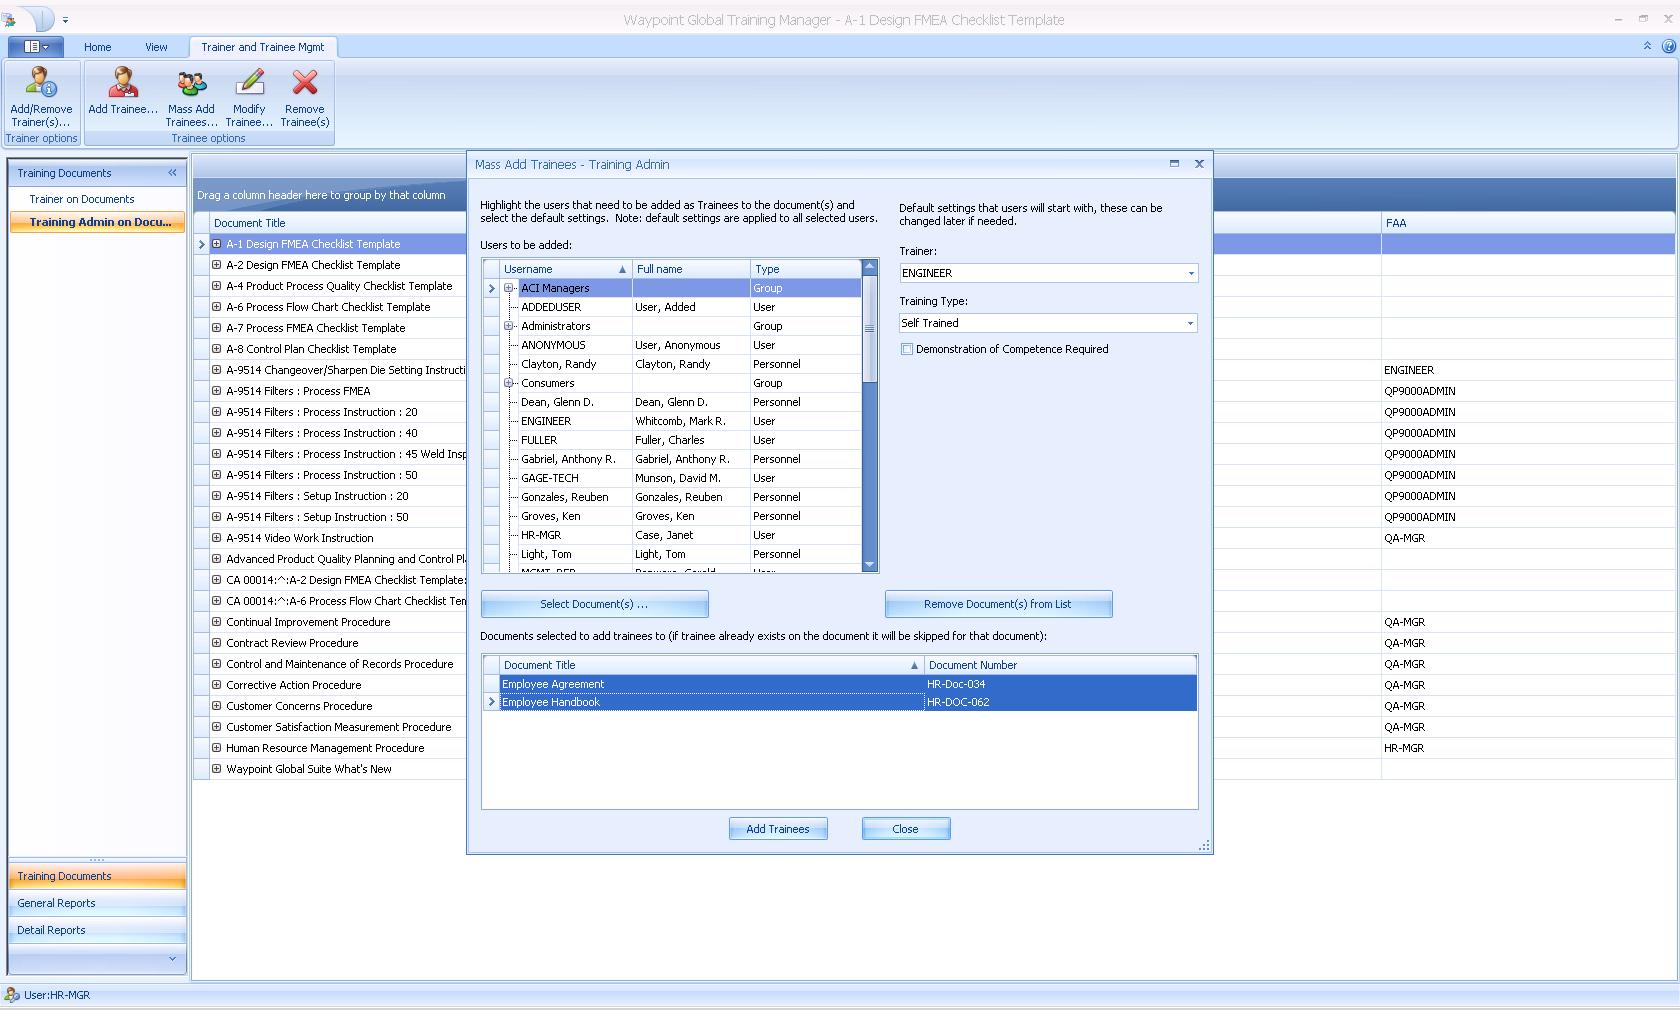Sort users by Type column header
Image resolution: width=1680 pixels, height=1010 pixels.
[x=805, y=269]
